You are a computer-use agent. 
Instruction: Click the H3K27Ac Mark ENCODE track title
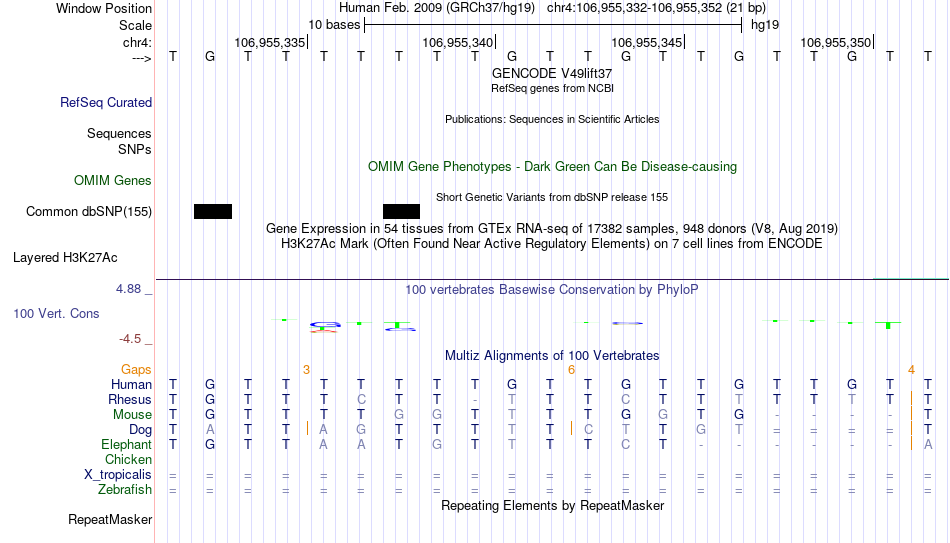pos(552,244)
